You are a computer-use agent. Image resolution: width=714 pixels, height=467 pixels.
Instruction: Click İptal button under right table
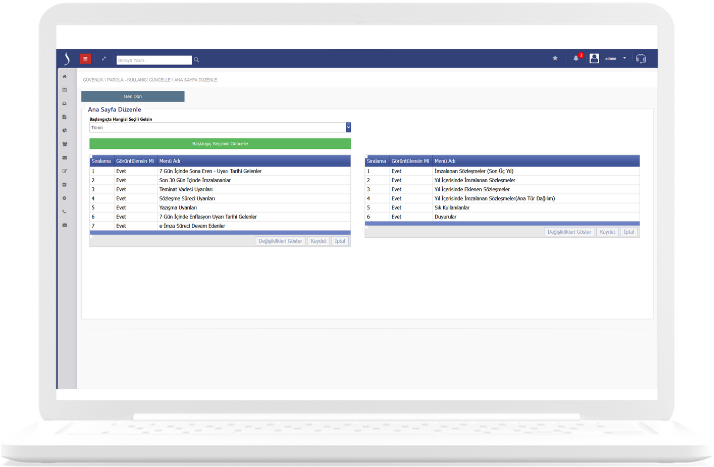pyautogui.click(x=629, y=232)
